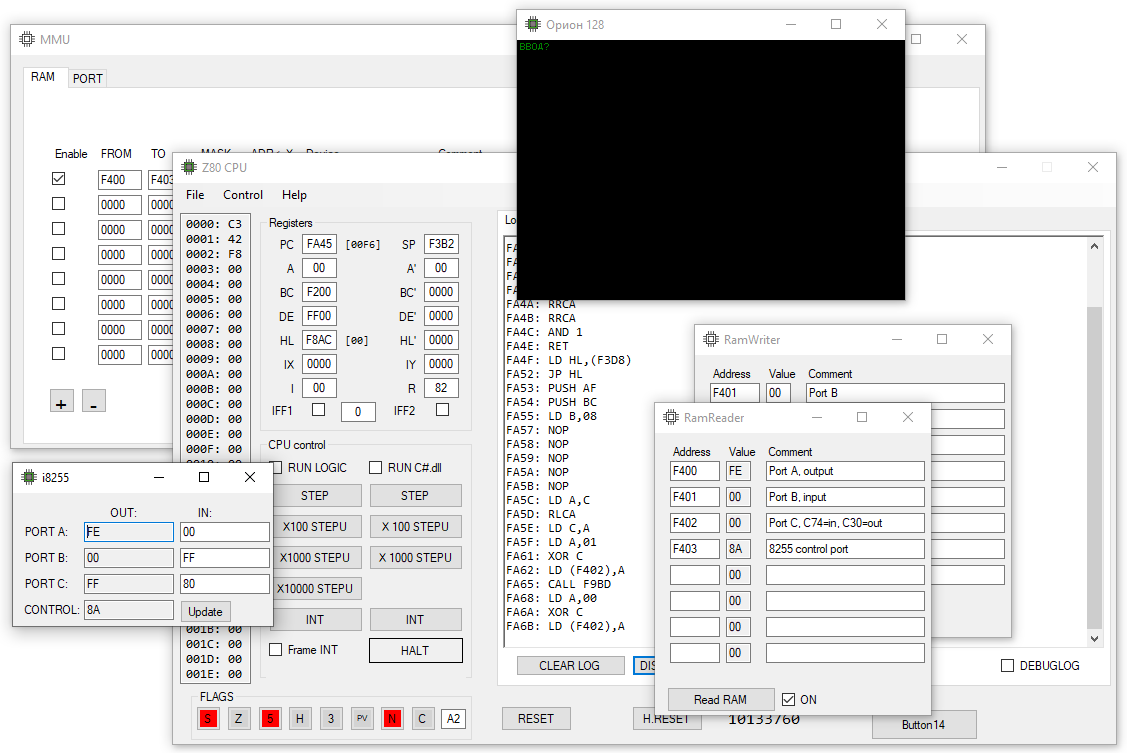Click the X10000 STEPU button
Viewport: 1127px width, 753px height.
click(x=315, y=588)
